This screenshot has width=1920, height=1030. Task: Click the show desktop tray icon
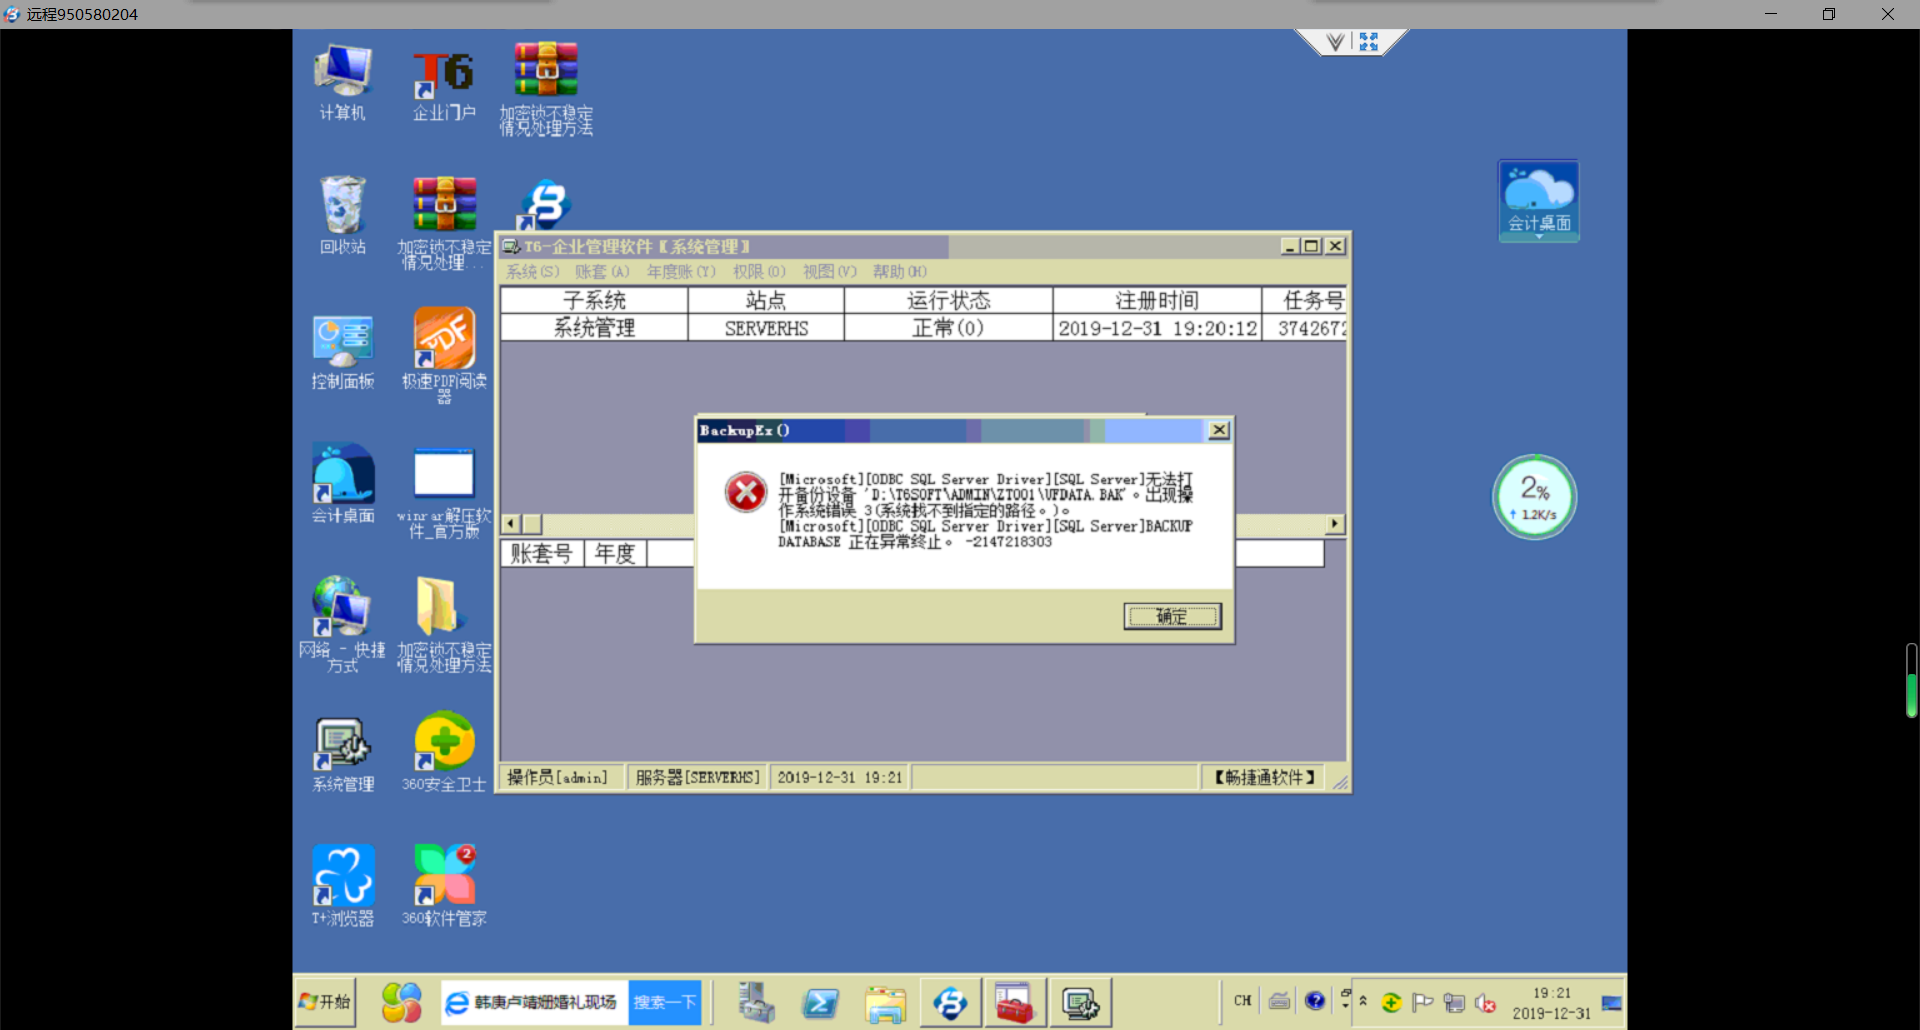point(1612,1002)
